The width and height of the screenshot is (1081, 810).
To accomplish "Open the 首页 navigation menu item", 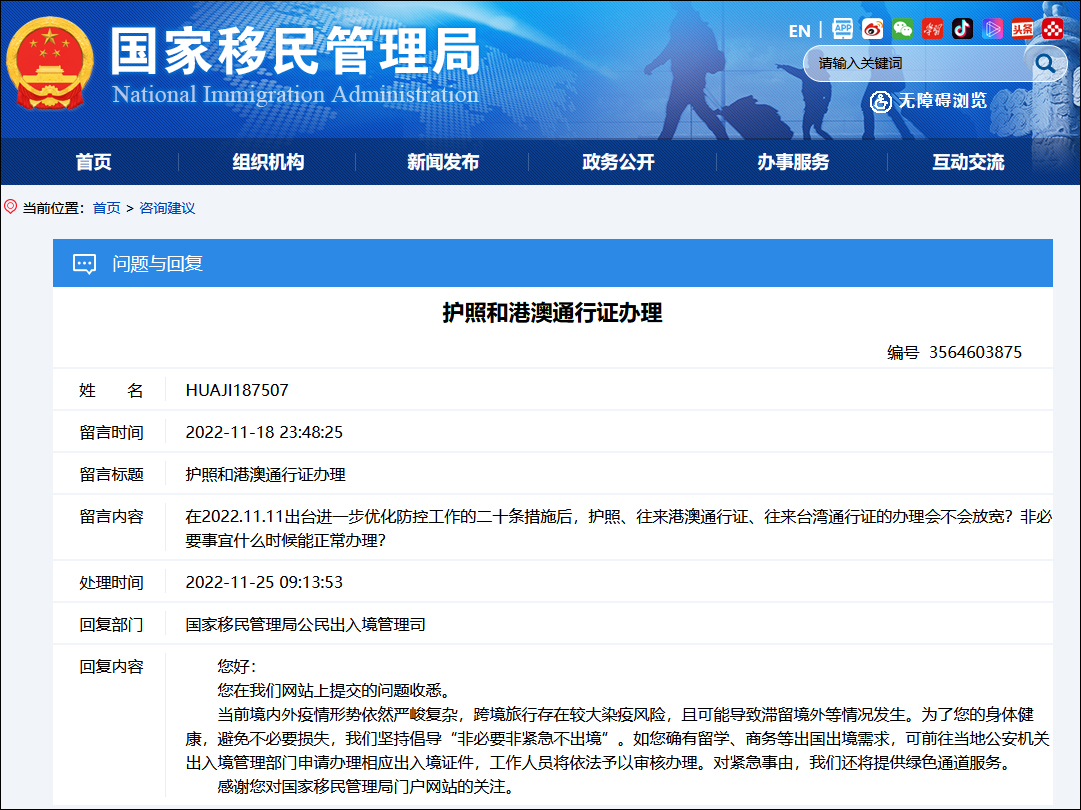I will (93, 162).
